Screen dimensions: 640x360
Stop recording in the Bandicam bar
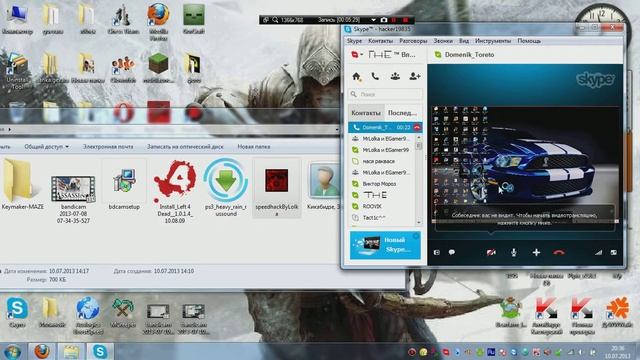[405, 20]
